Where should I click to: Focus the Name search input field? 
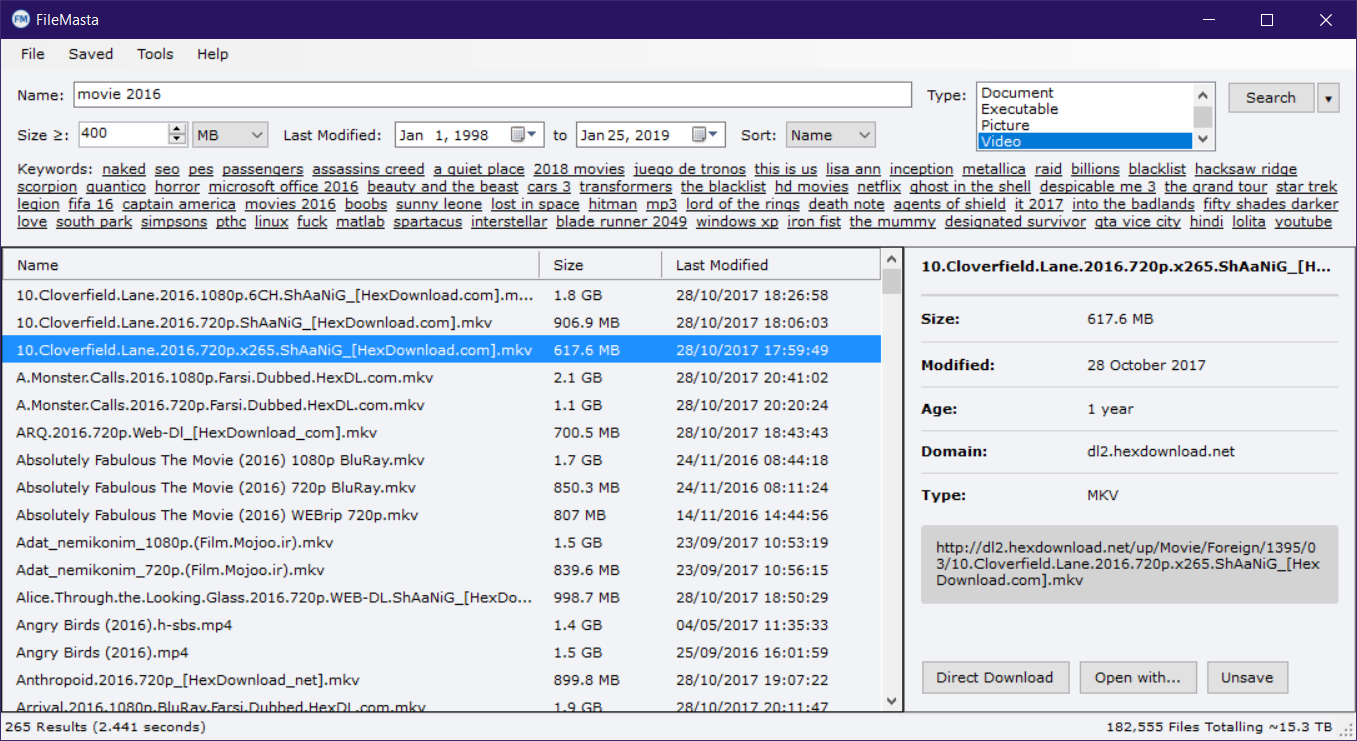(x=491, y=95)
